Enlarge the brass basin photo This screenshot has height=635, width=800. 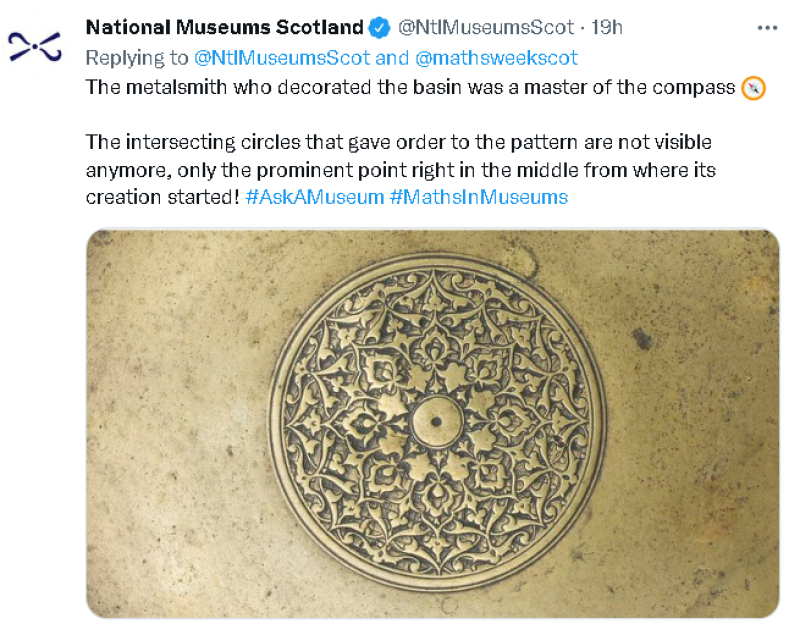pos(433,423)
